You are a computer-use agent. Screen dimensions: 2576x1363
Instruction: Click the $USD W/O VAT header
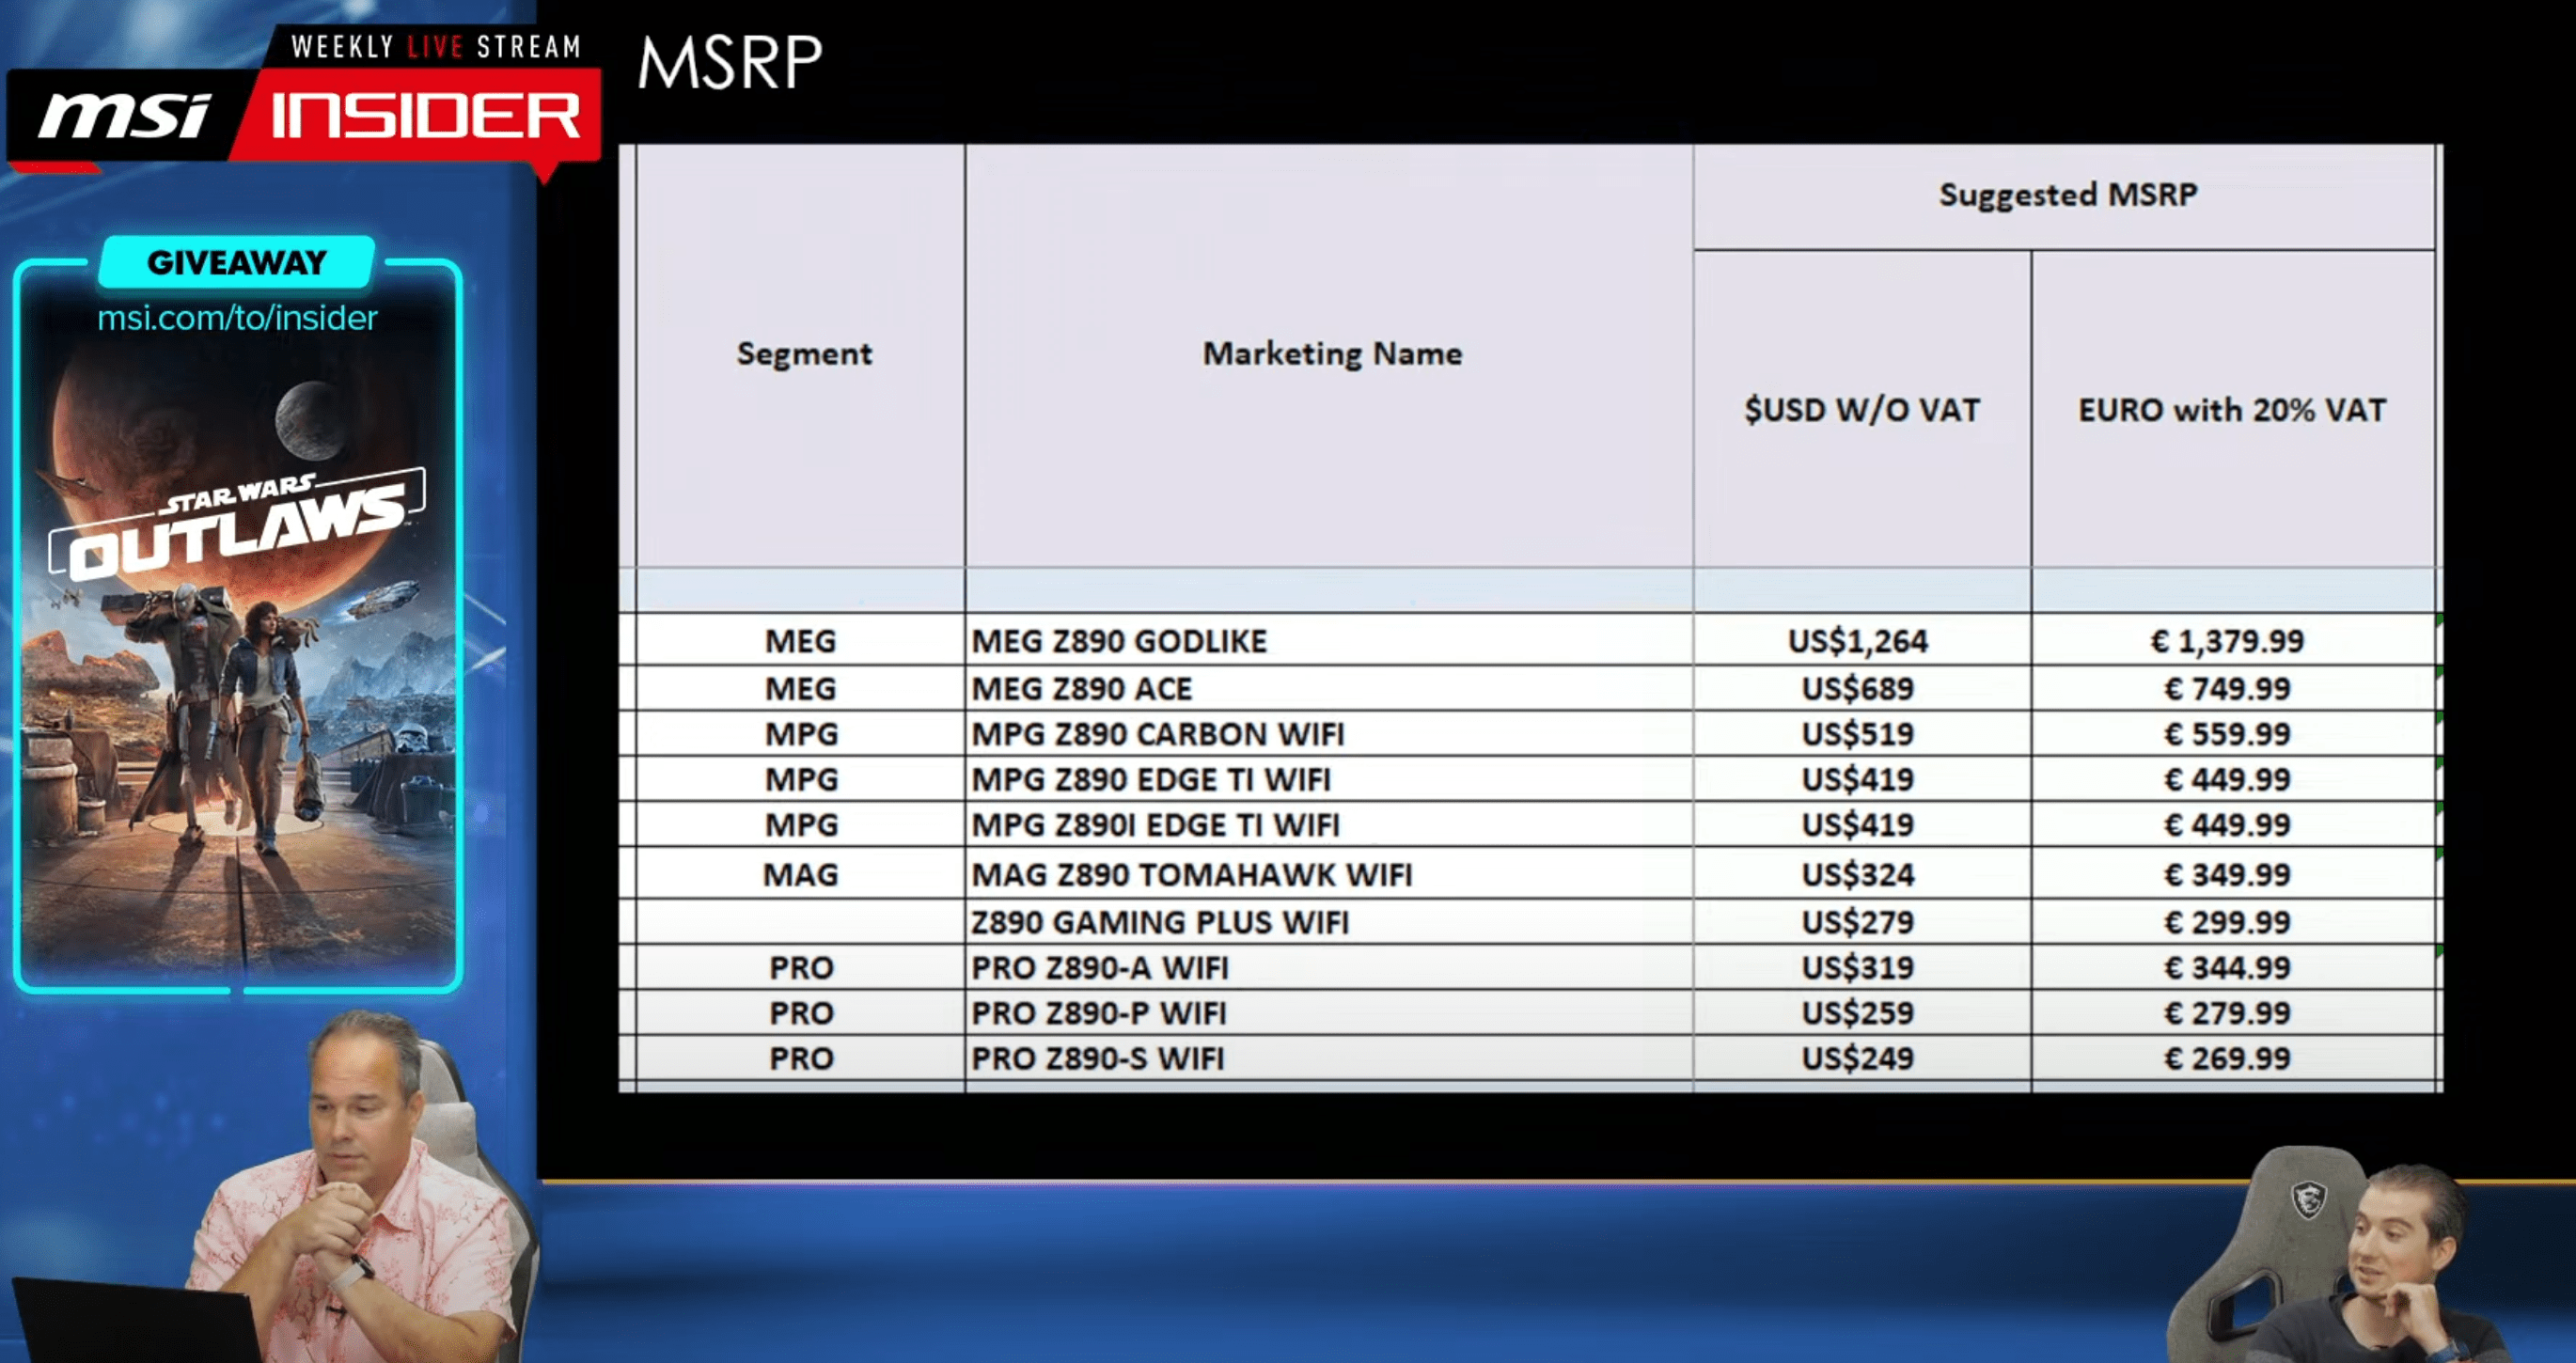(1862, 410)
